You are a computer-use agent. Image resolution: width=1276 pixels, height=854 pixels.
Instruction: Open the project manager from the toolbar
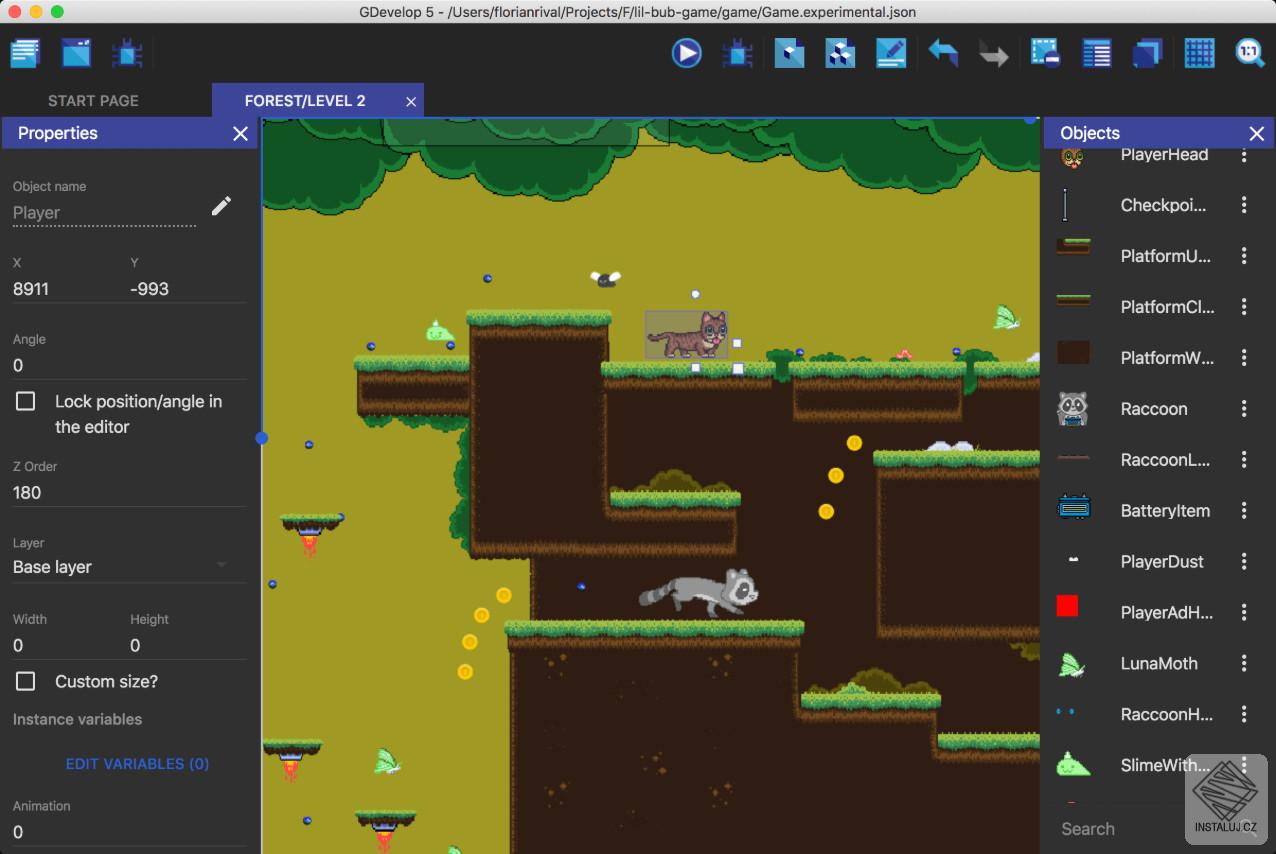25,53
